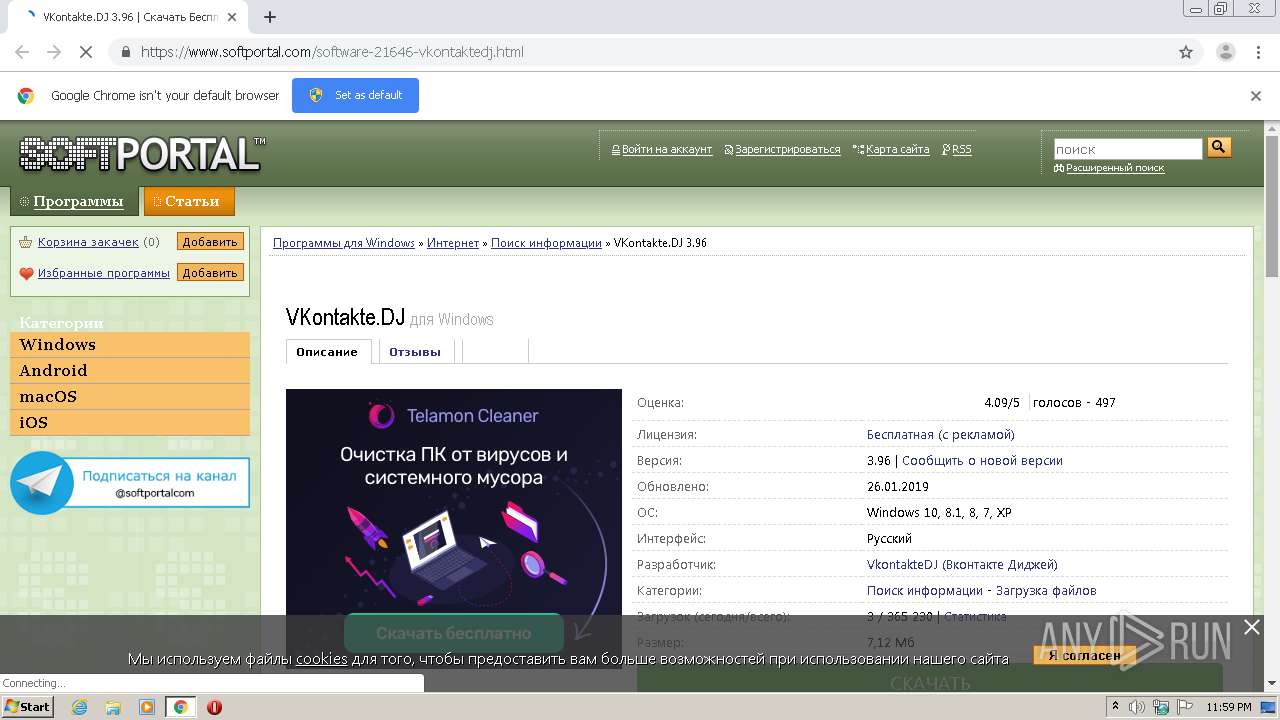
Task: Select Статьи navigation tab
Action: tap(189, 201)
